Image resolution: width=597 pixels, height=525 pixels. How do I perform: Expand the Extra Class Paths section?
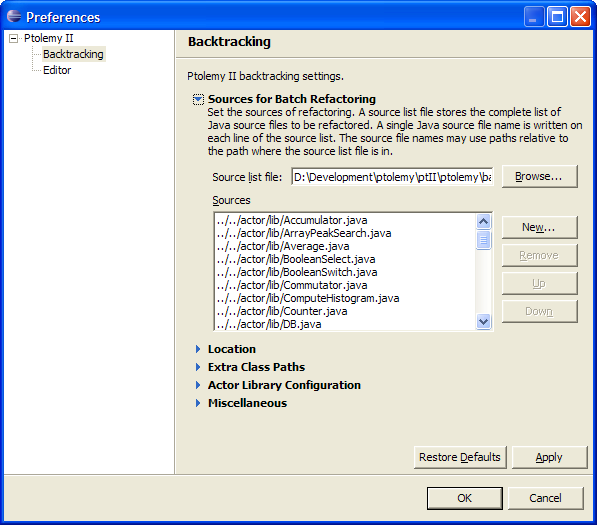198,367
